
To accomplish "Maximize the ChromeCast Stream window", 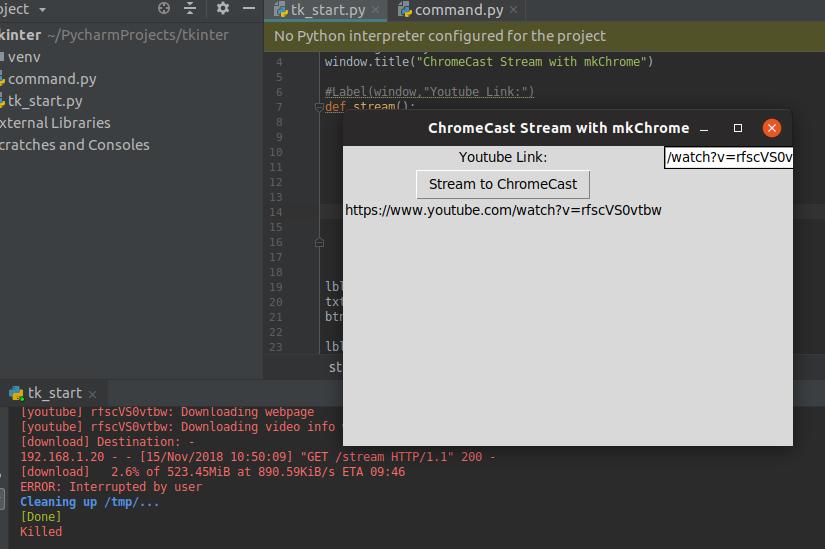I will tap(738, 128).
